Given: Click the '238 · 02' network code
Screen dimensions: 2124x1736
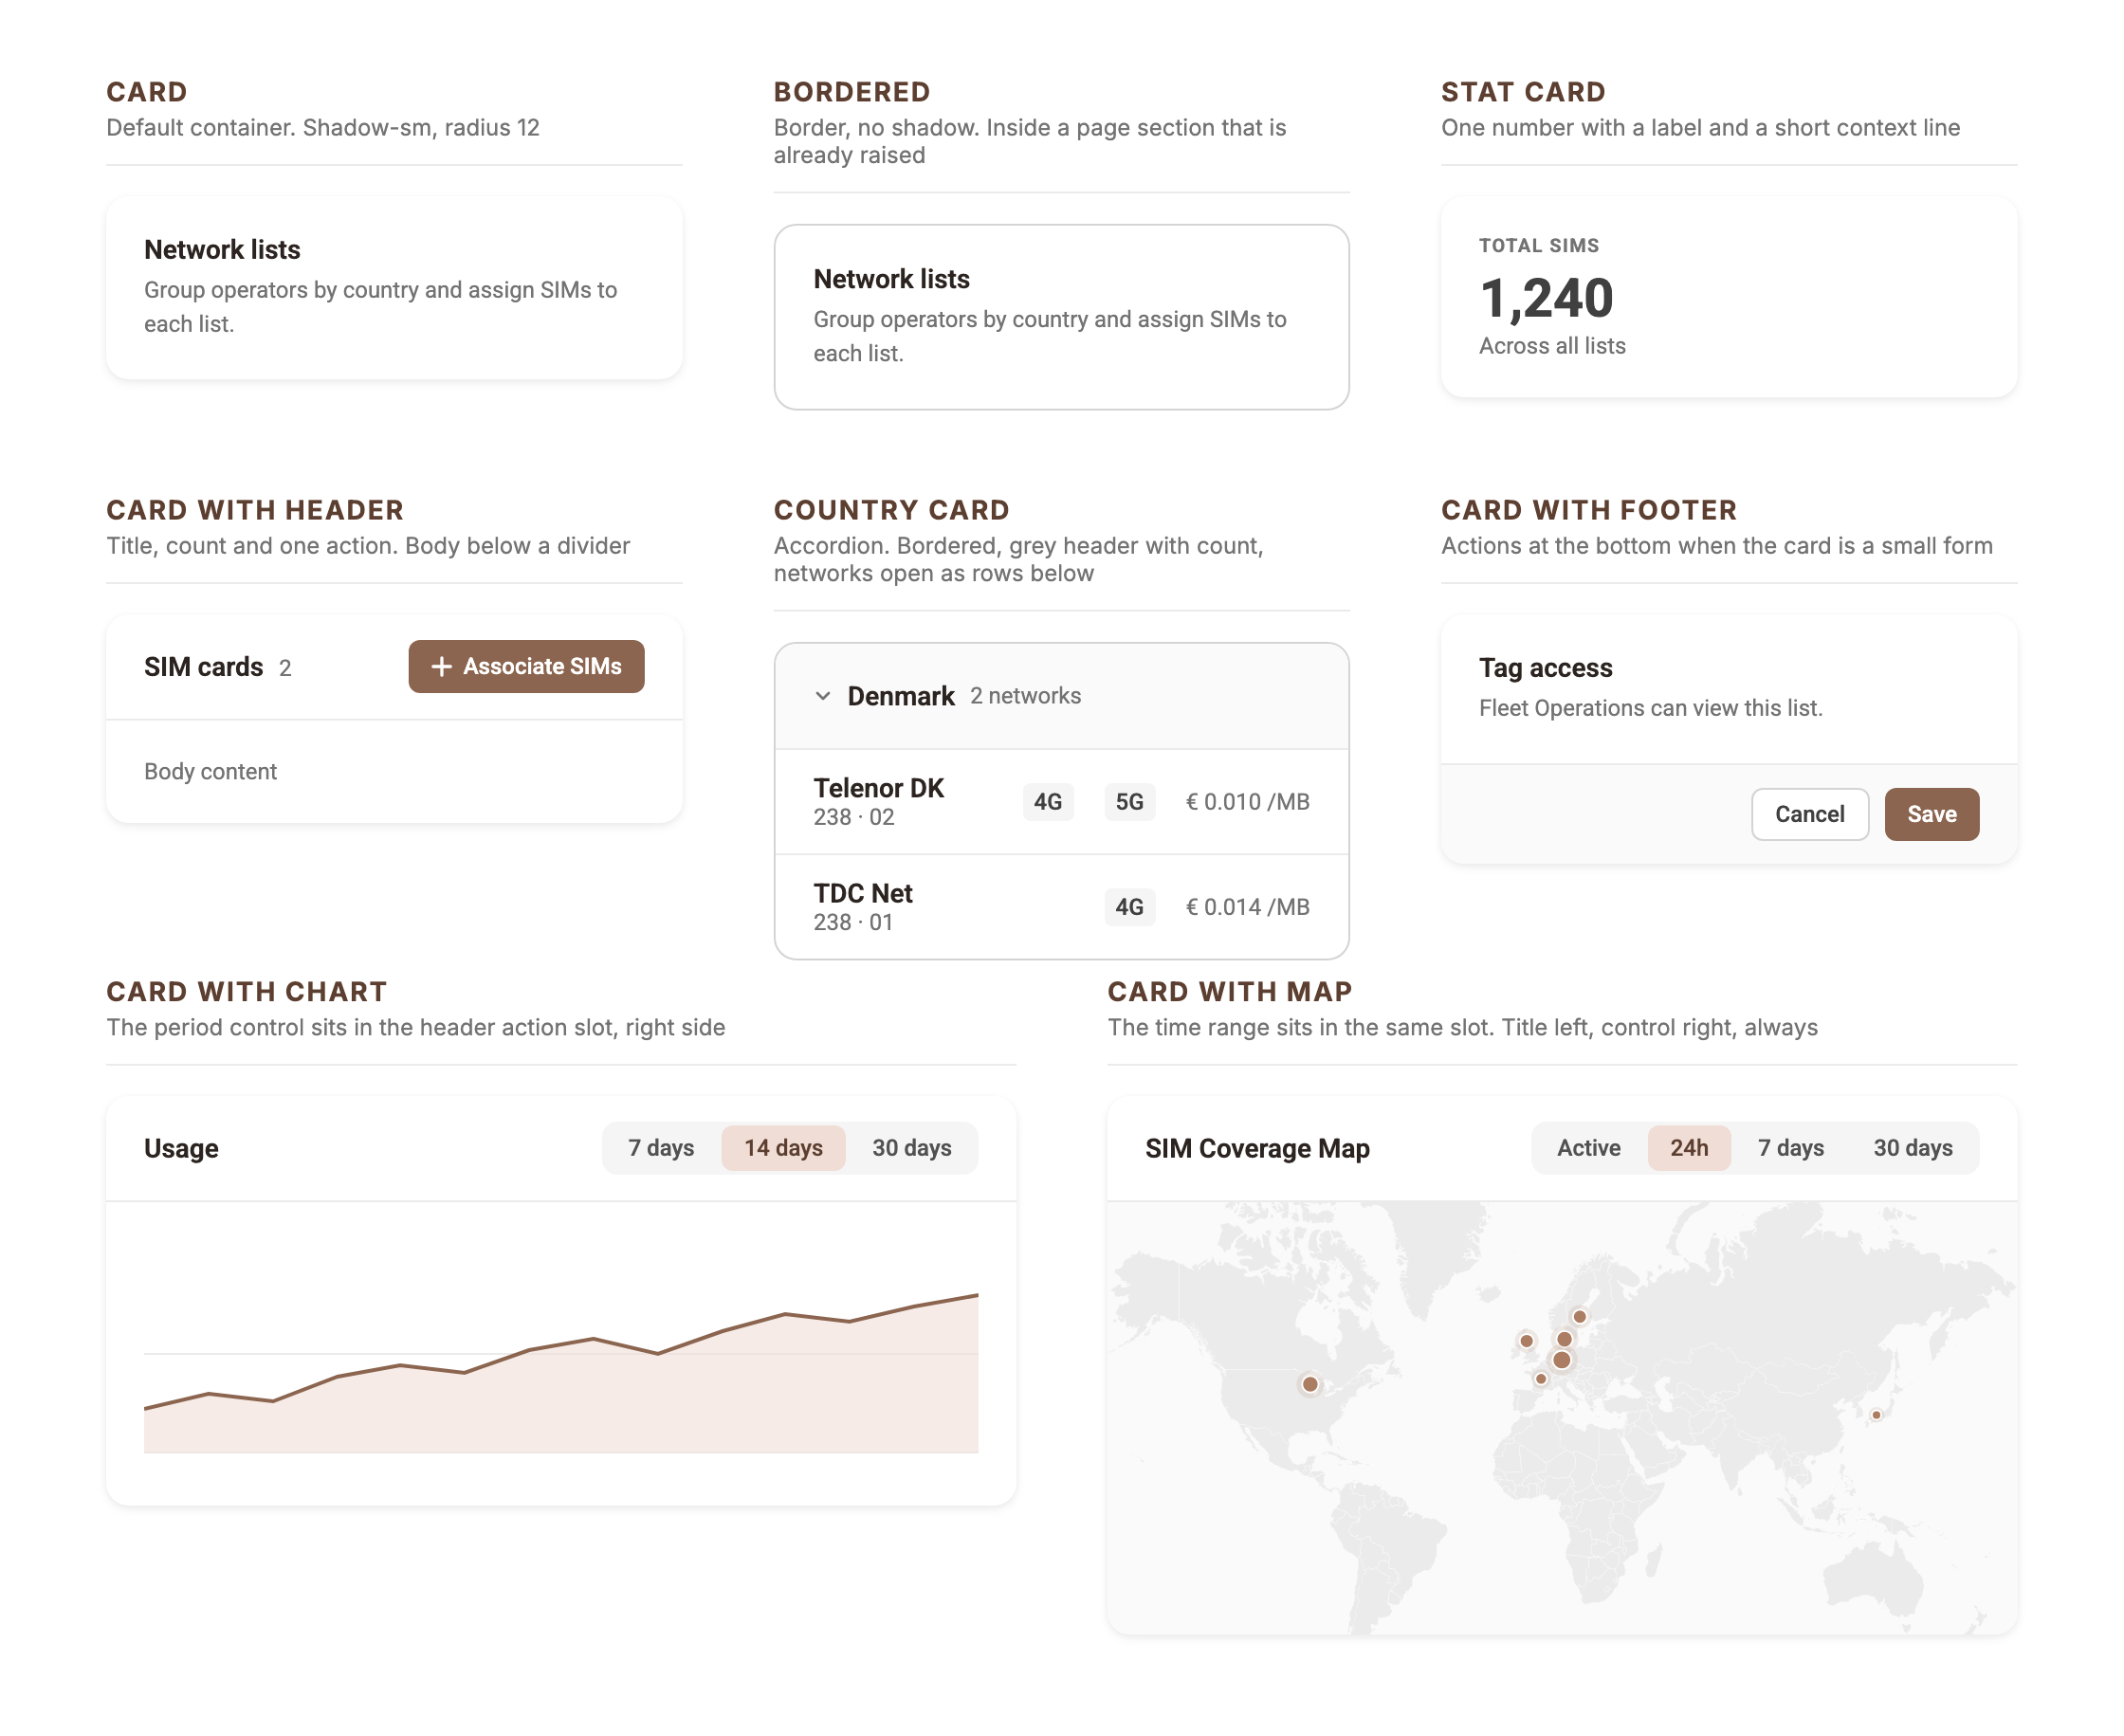Looking at the screenshot, I should (853, 818).
